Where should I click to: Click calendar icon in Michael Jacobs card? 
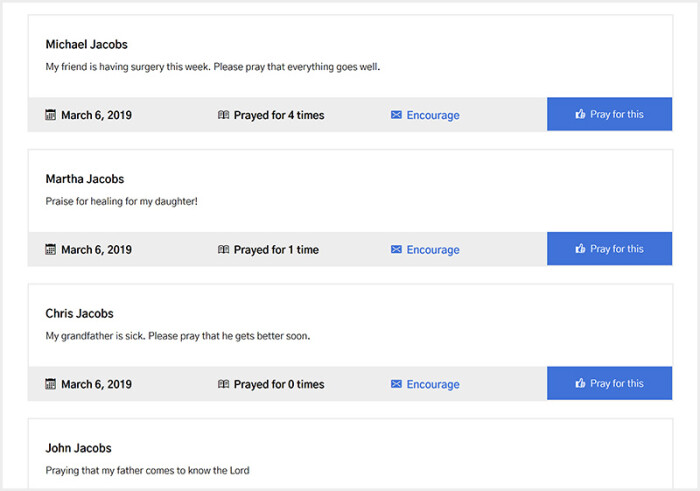[x=51, y=115]
